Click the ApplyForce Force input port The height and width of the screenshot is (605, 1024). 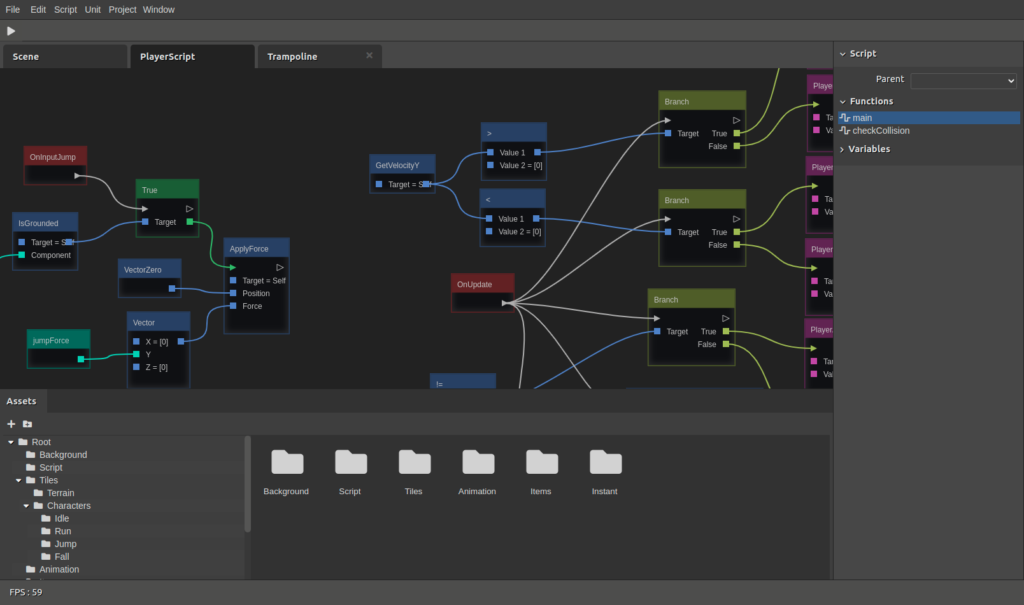pos(233,306)
